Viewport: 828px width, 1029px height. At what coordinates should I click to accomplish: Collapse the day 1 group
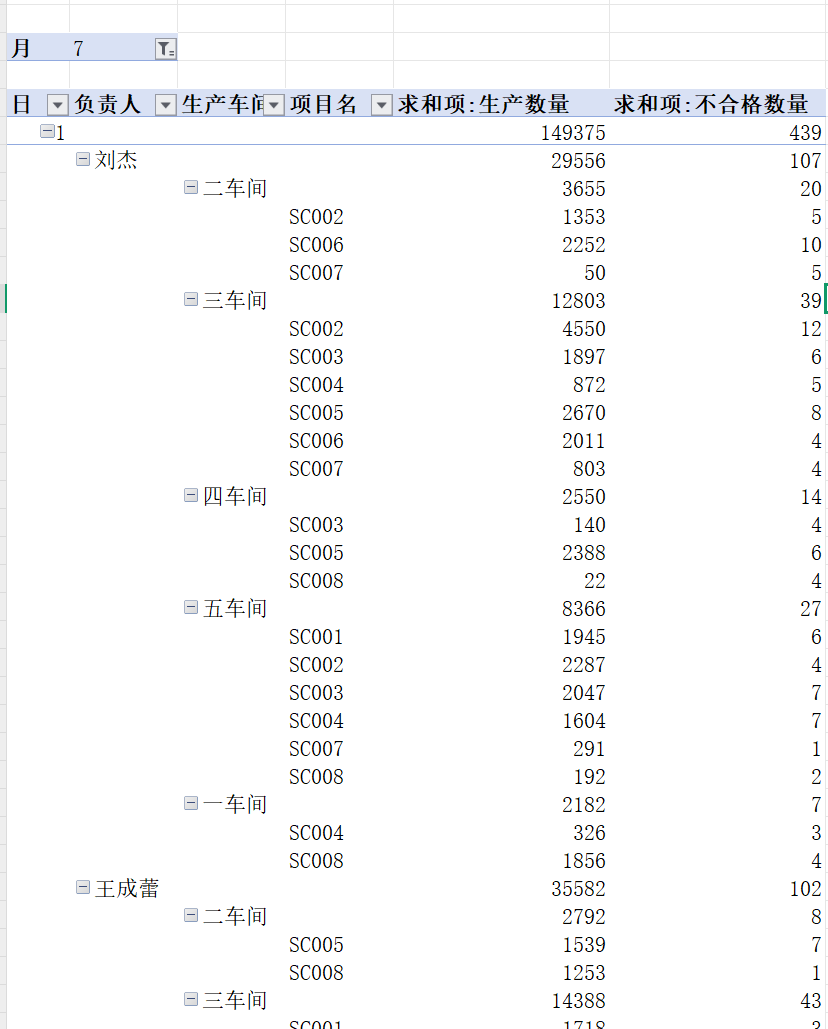coord(47,132)
